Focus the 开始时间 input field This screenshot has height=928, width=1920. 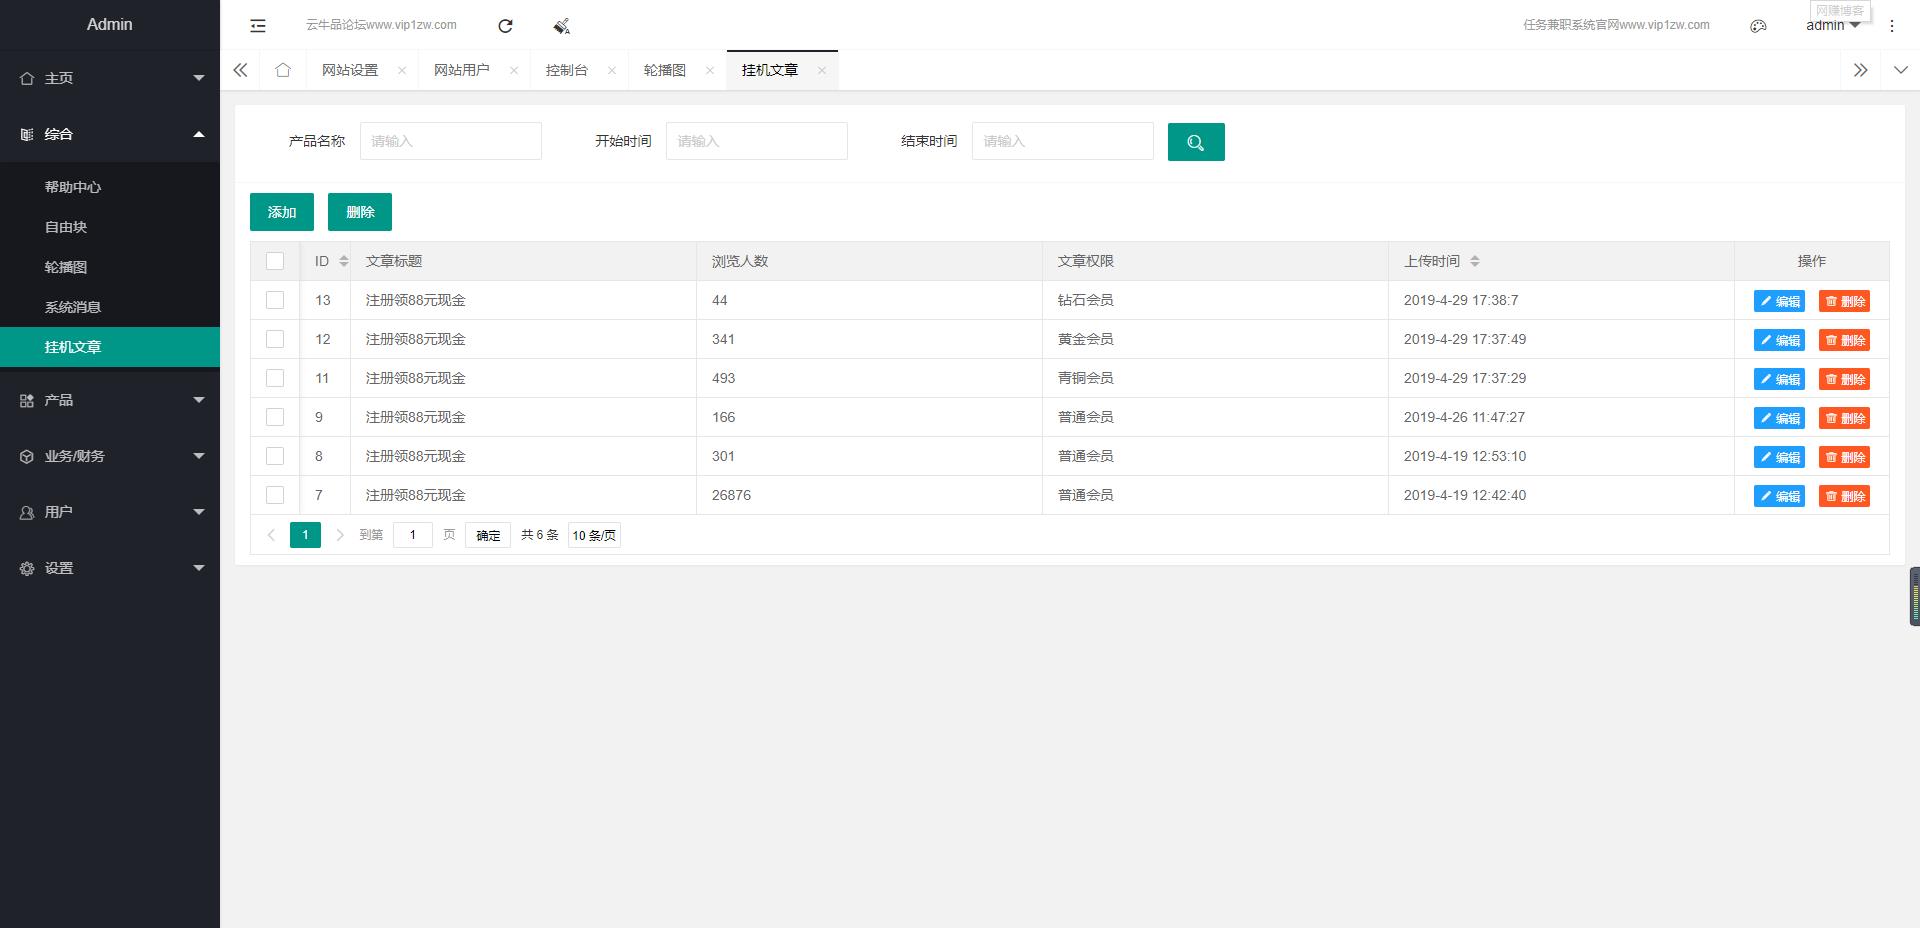(757, 141)
